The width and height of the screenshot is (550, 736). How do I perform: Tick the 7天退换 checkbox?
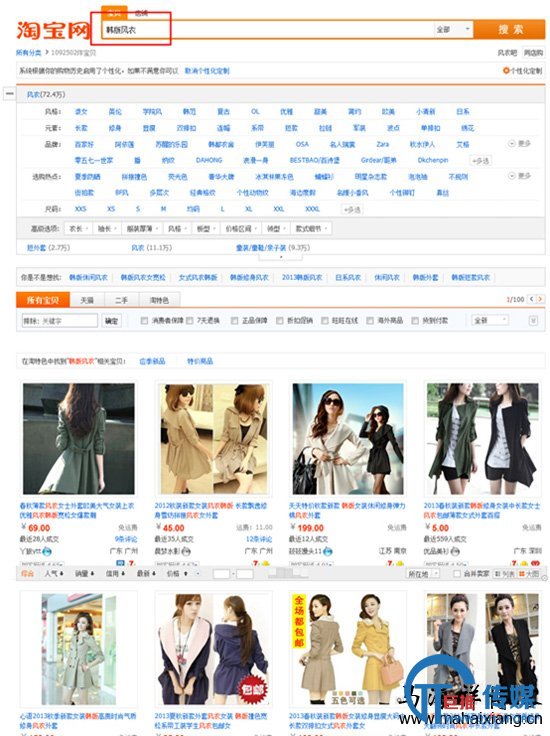190,321
